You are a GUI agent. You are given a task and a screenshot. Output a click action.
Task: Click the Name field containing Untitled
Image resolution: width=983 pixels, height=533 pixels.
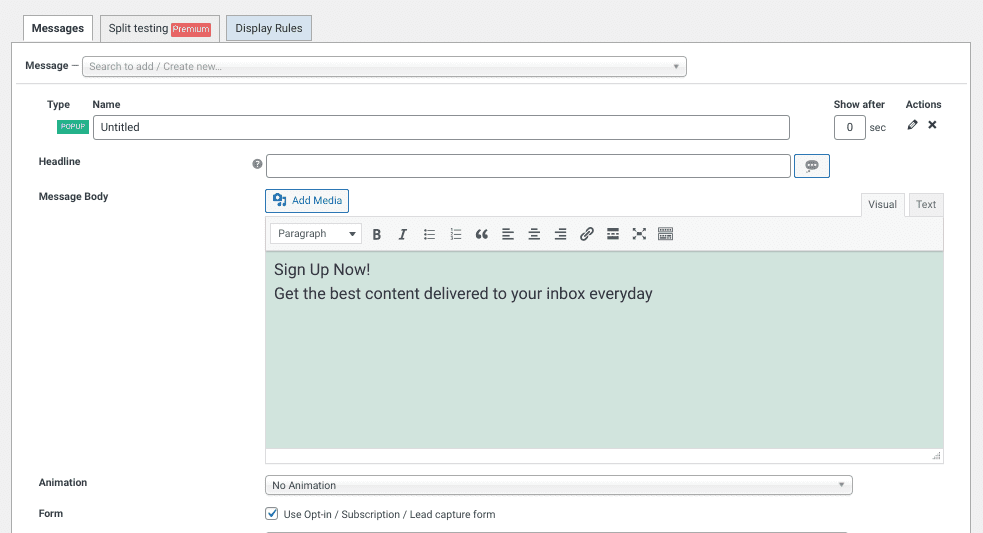(x=441, y=127)
